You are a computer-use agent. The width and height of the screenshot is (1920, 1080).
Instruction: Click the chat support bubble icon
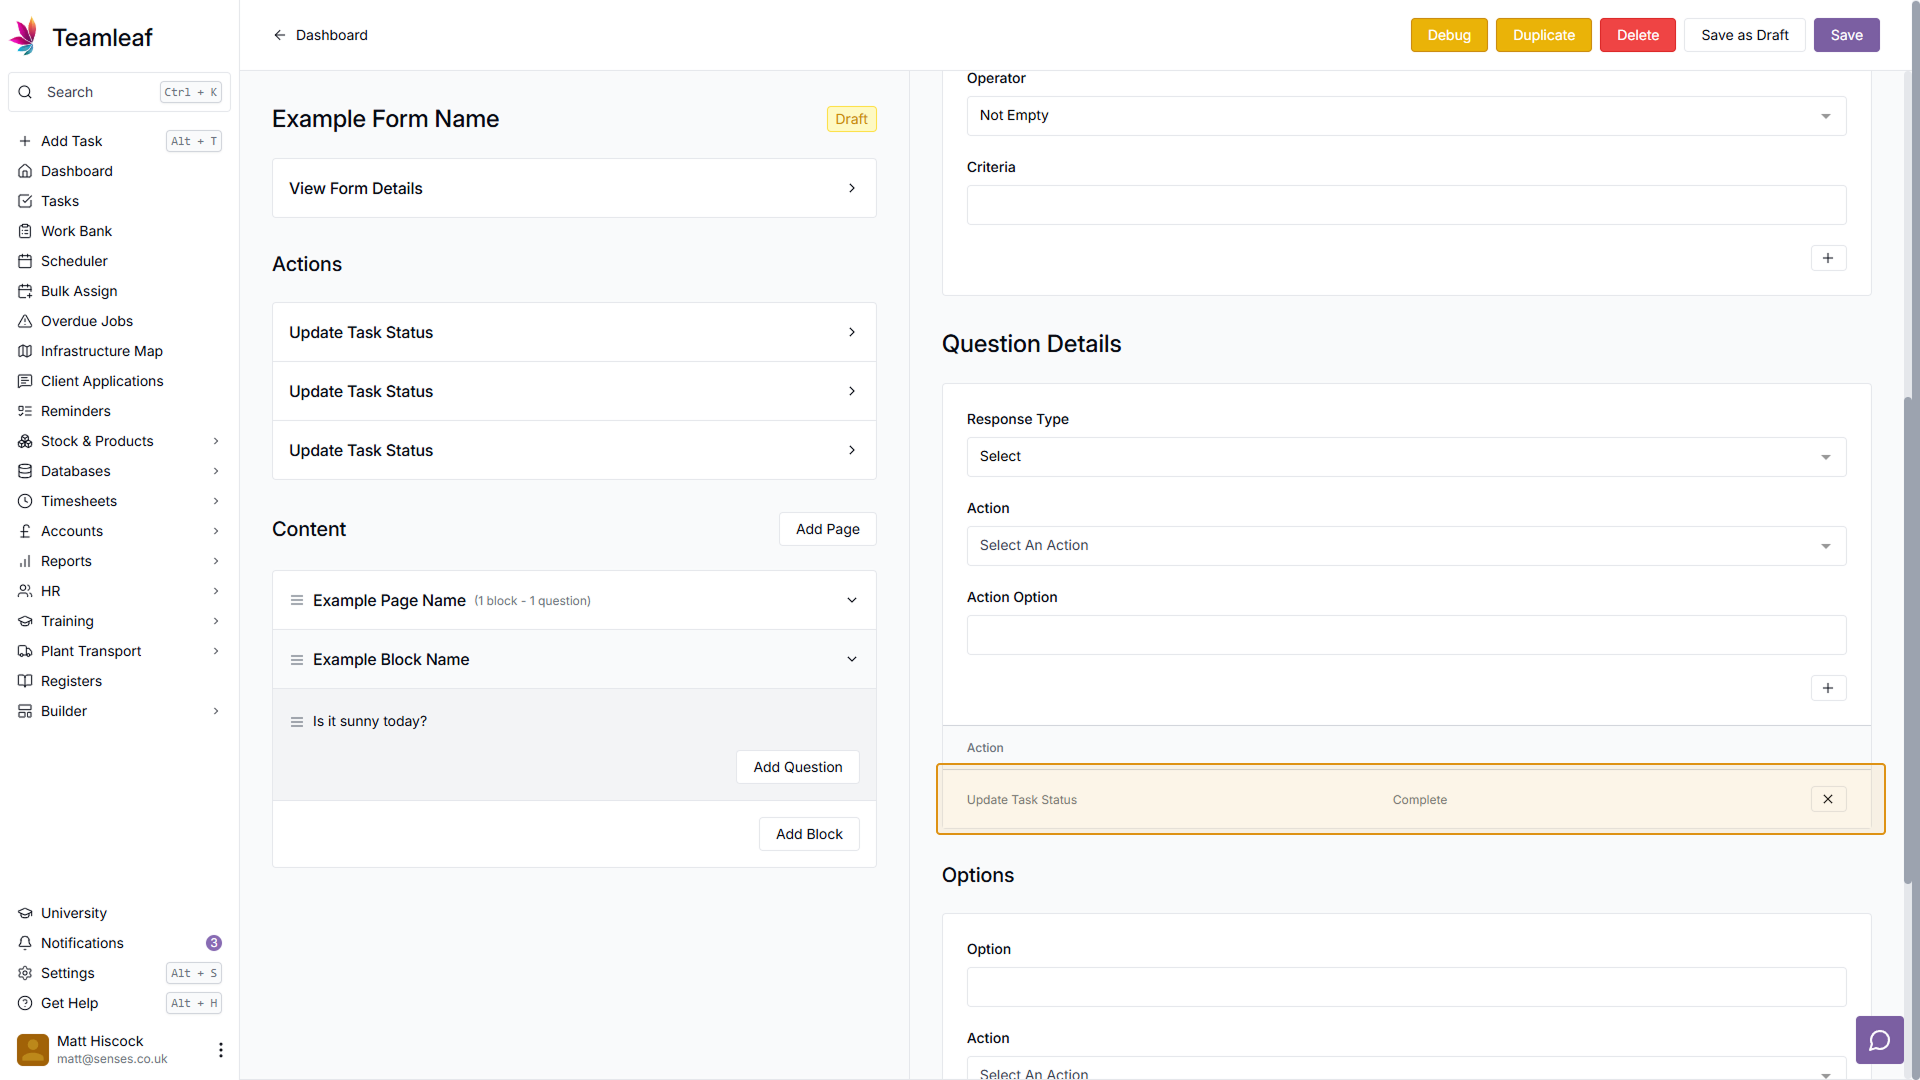[x=1879, y=1040]
